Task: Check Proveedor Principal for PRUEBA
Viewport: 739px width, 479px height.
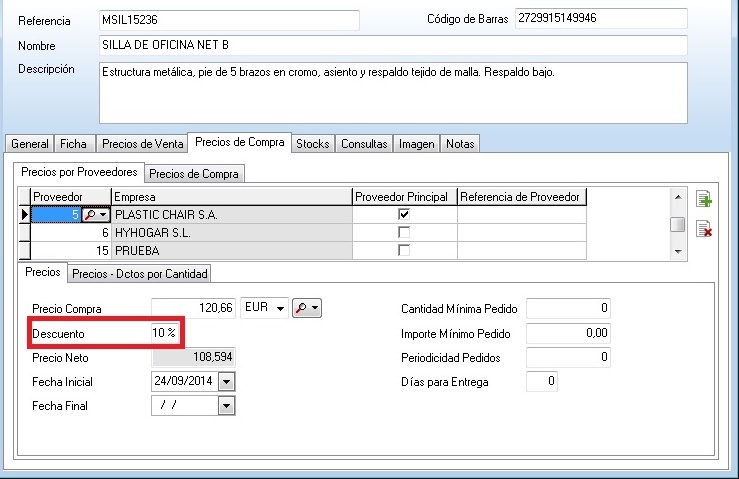Action: coord(404,250)
